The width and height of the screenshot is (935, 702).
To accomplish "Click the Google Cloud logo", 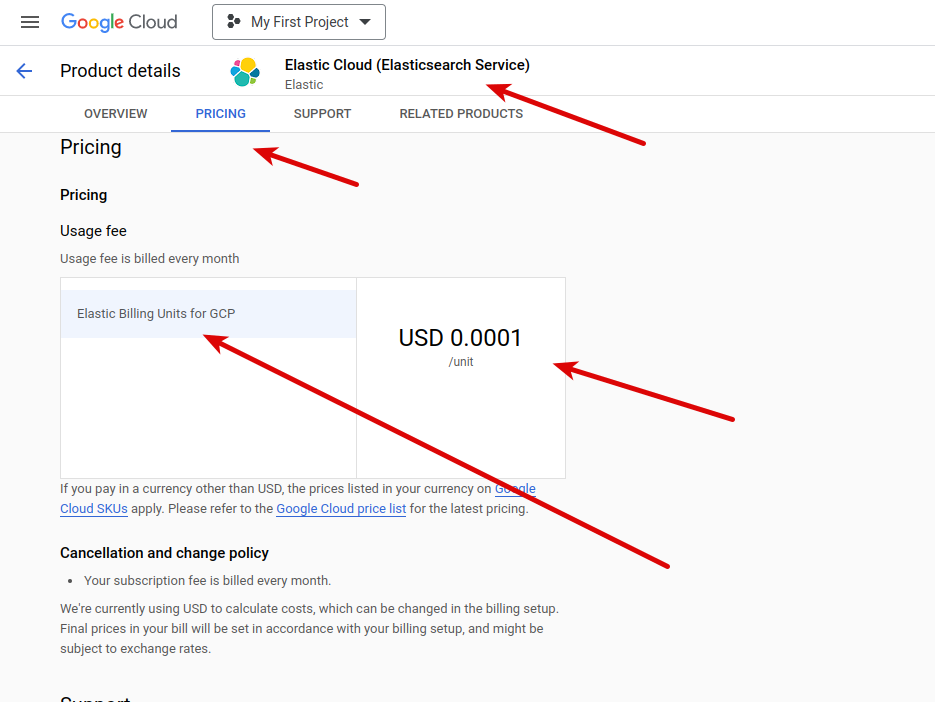I will click(119, 22).
